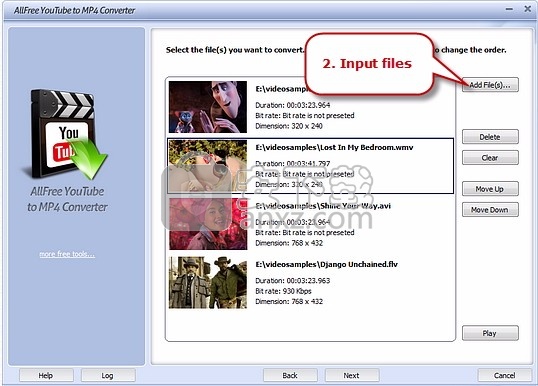Click the Bit rate: 930 Kbps text

tap(283, 291)
